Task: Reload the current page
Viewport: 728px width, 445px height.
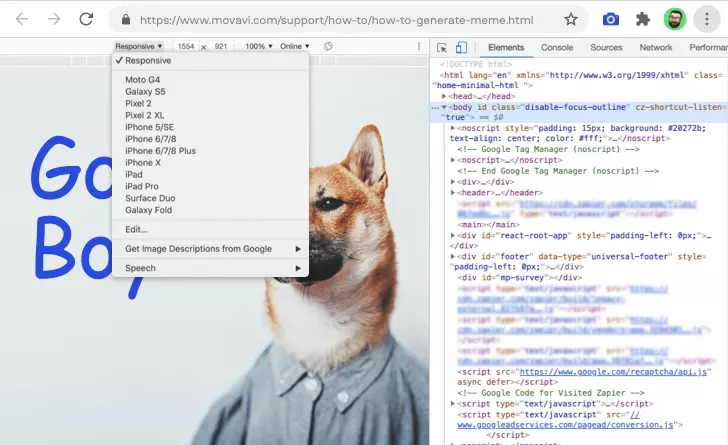Action: [x=86, y=19]
